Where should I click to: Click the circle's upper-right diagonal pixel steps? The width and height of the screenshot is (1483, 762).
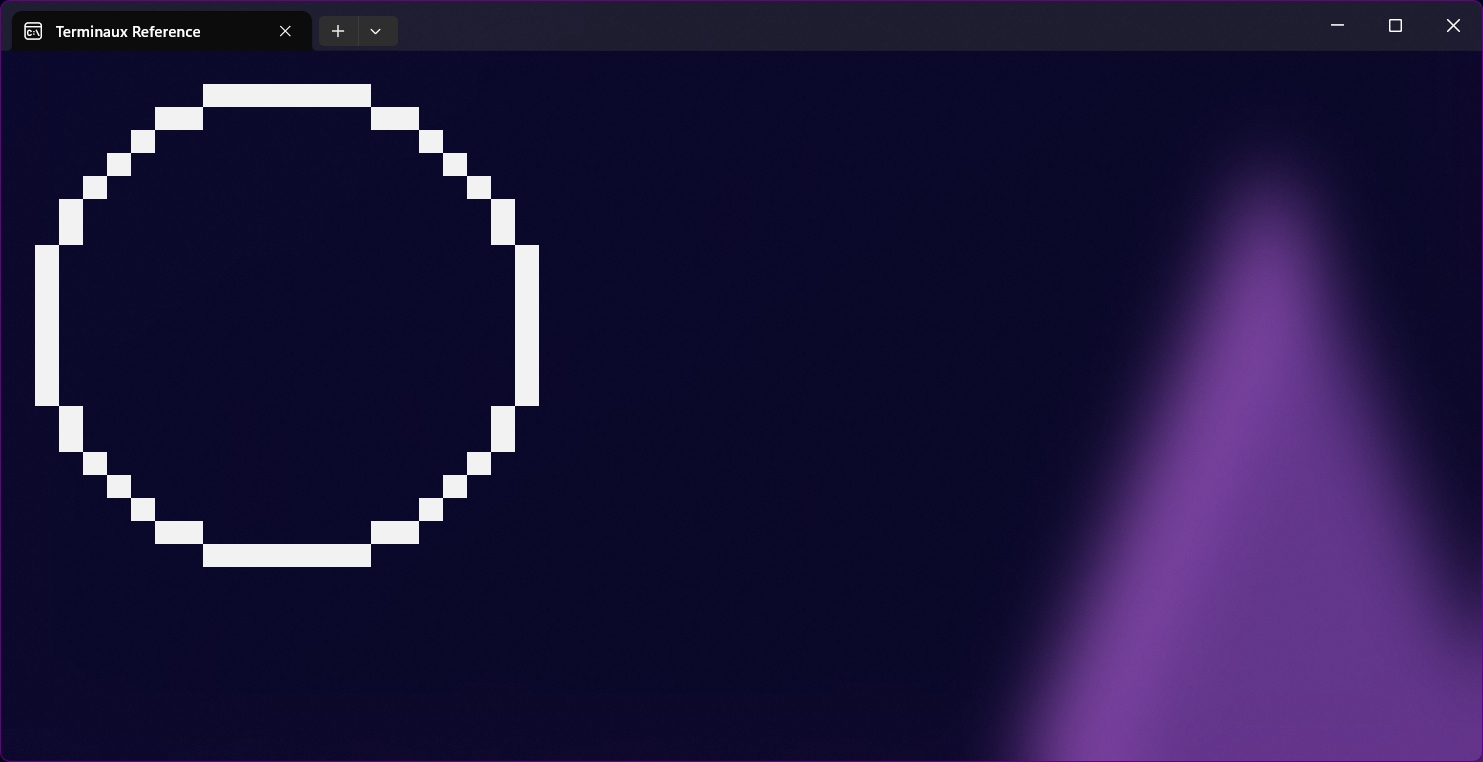coord(455,164)
